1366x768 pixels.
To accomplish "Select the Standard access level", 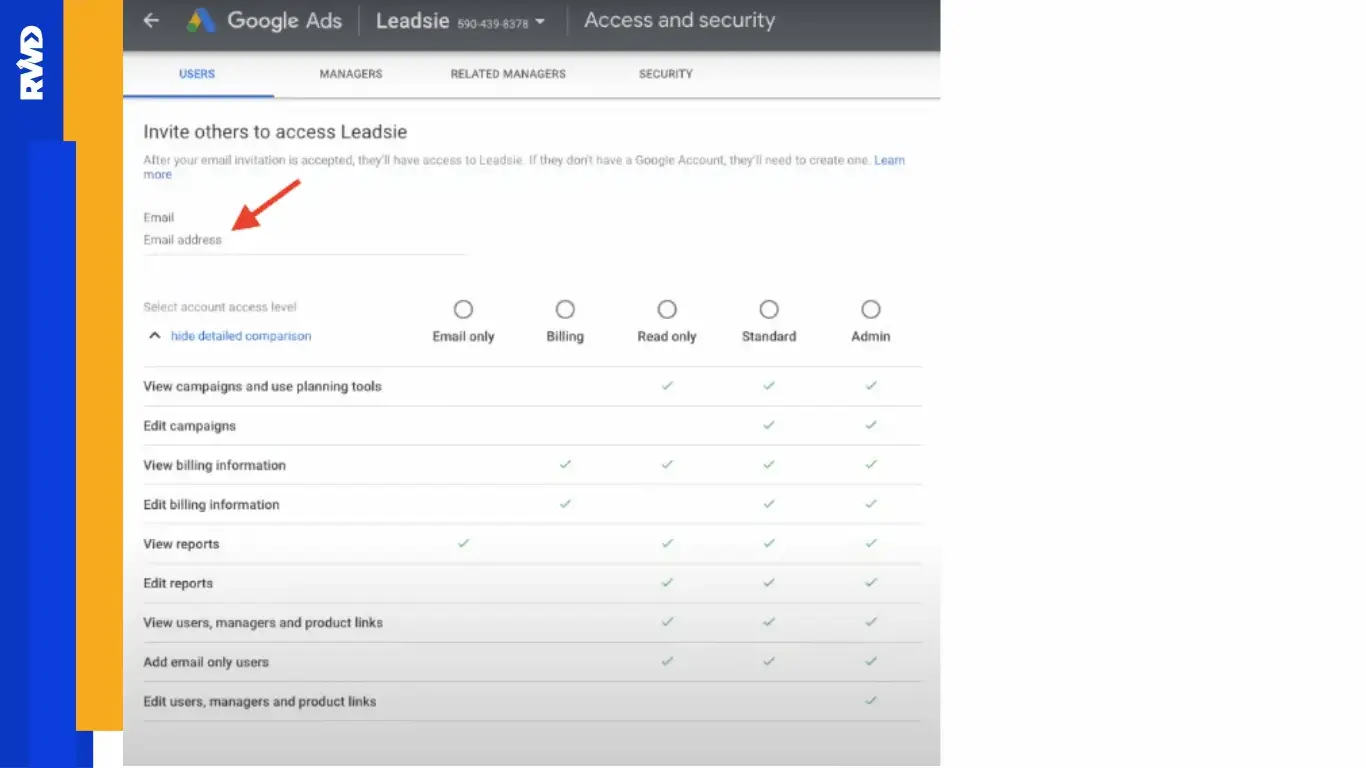I will (x=768, y=309).
